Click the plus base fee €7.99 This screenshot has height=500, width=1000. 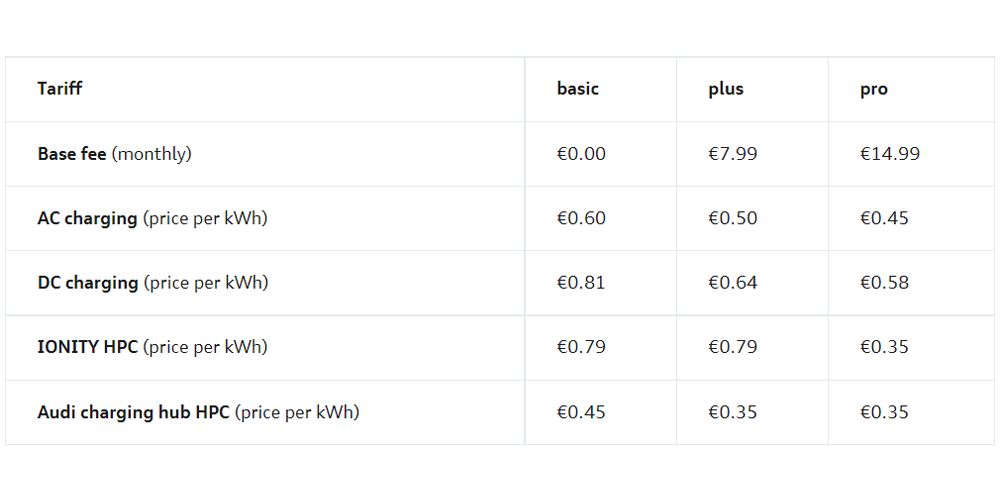tap(733, 154)
